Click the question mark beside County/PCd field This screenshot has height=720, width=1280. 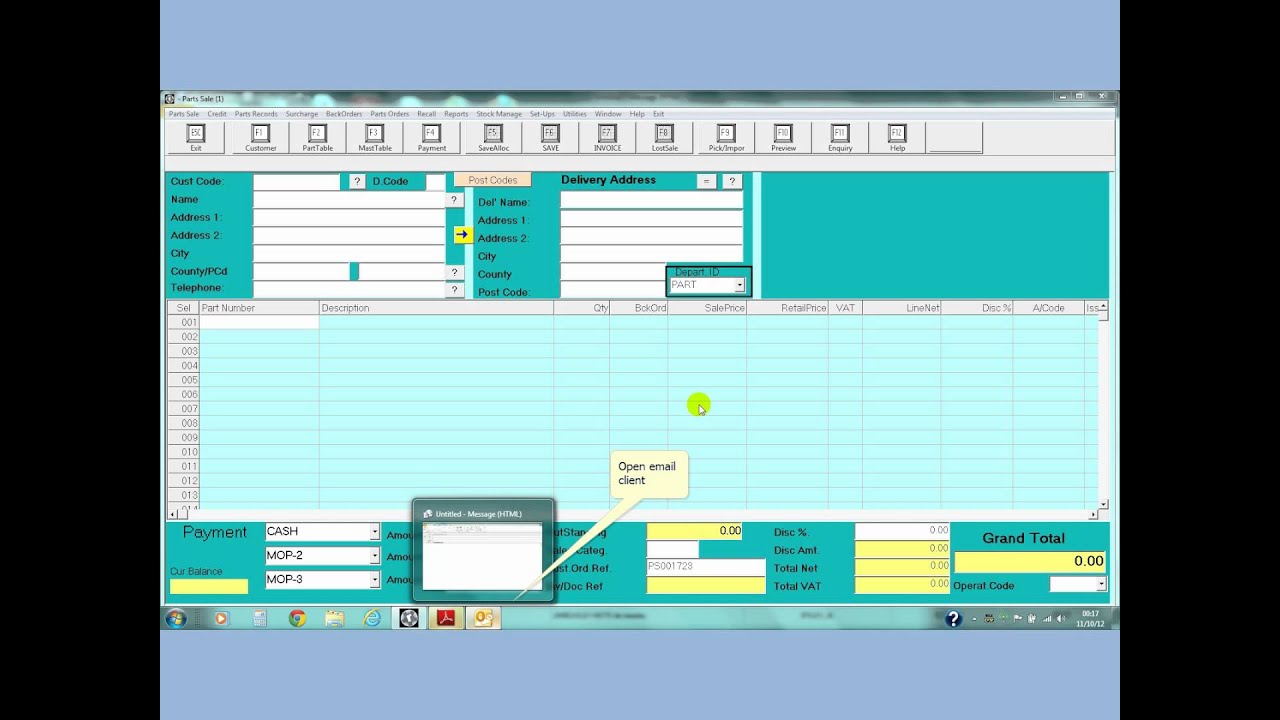(455, 272)
